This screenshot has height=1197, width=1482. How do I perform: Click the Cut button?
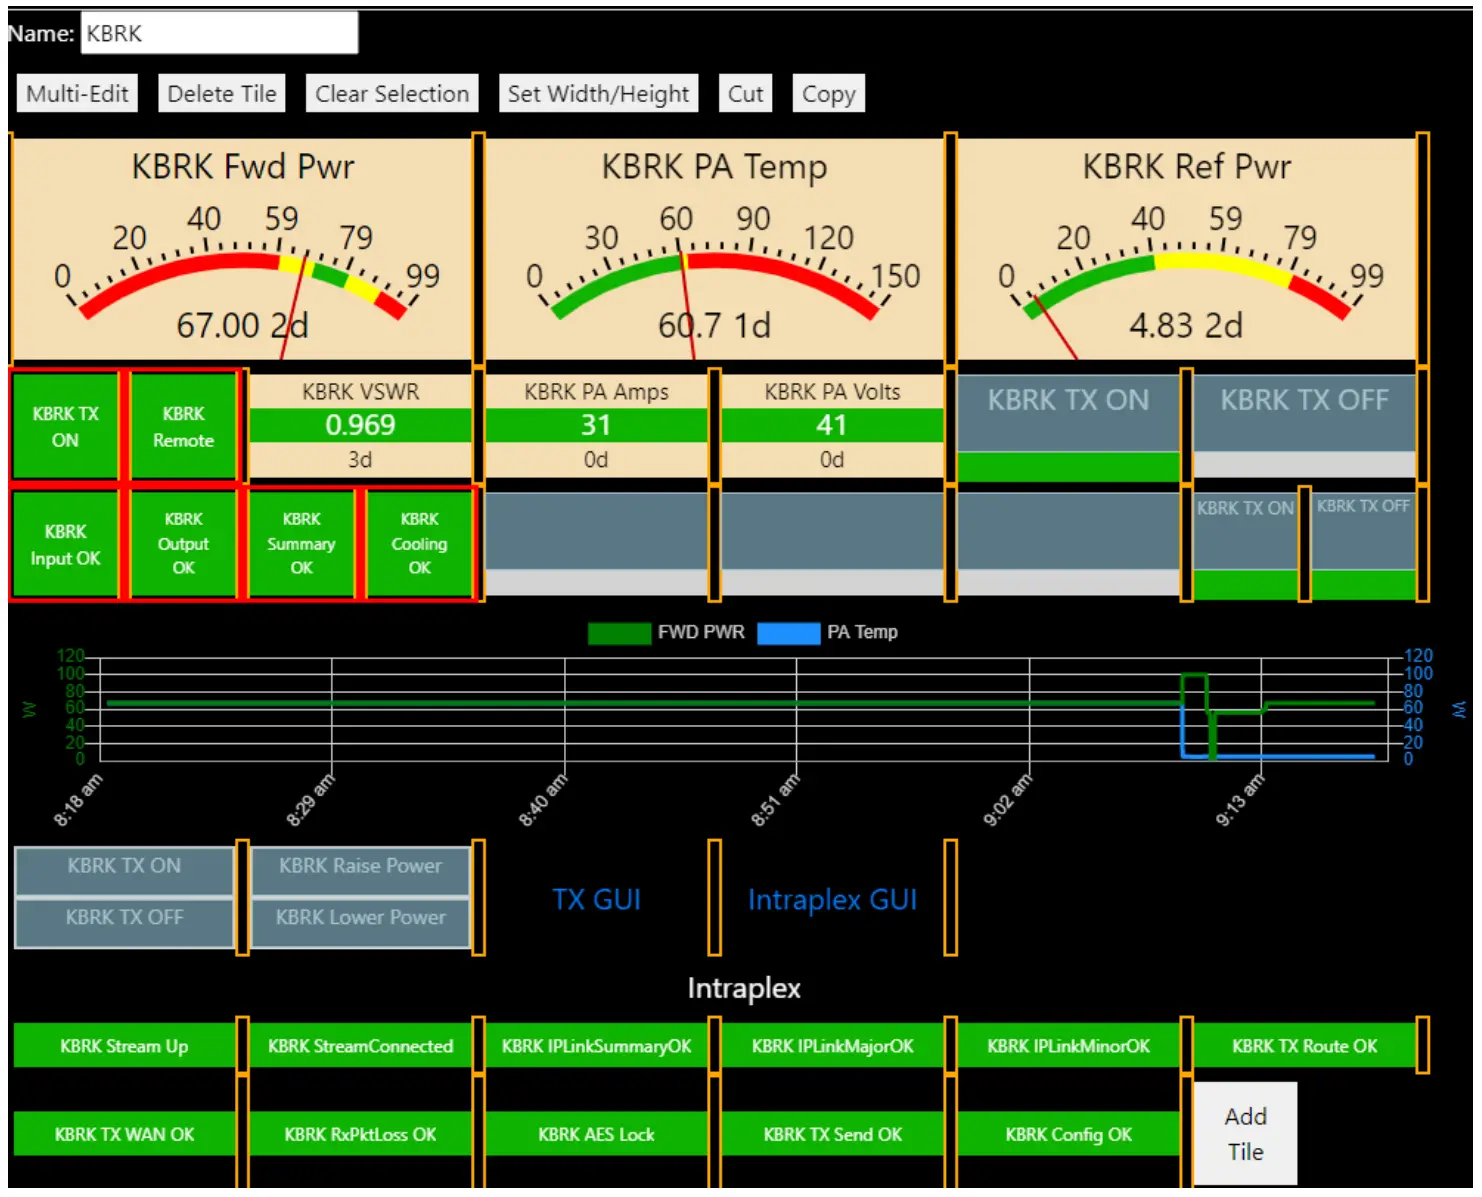coord(745,94)
